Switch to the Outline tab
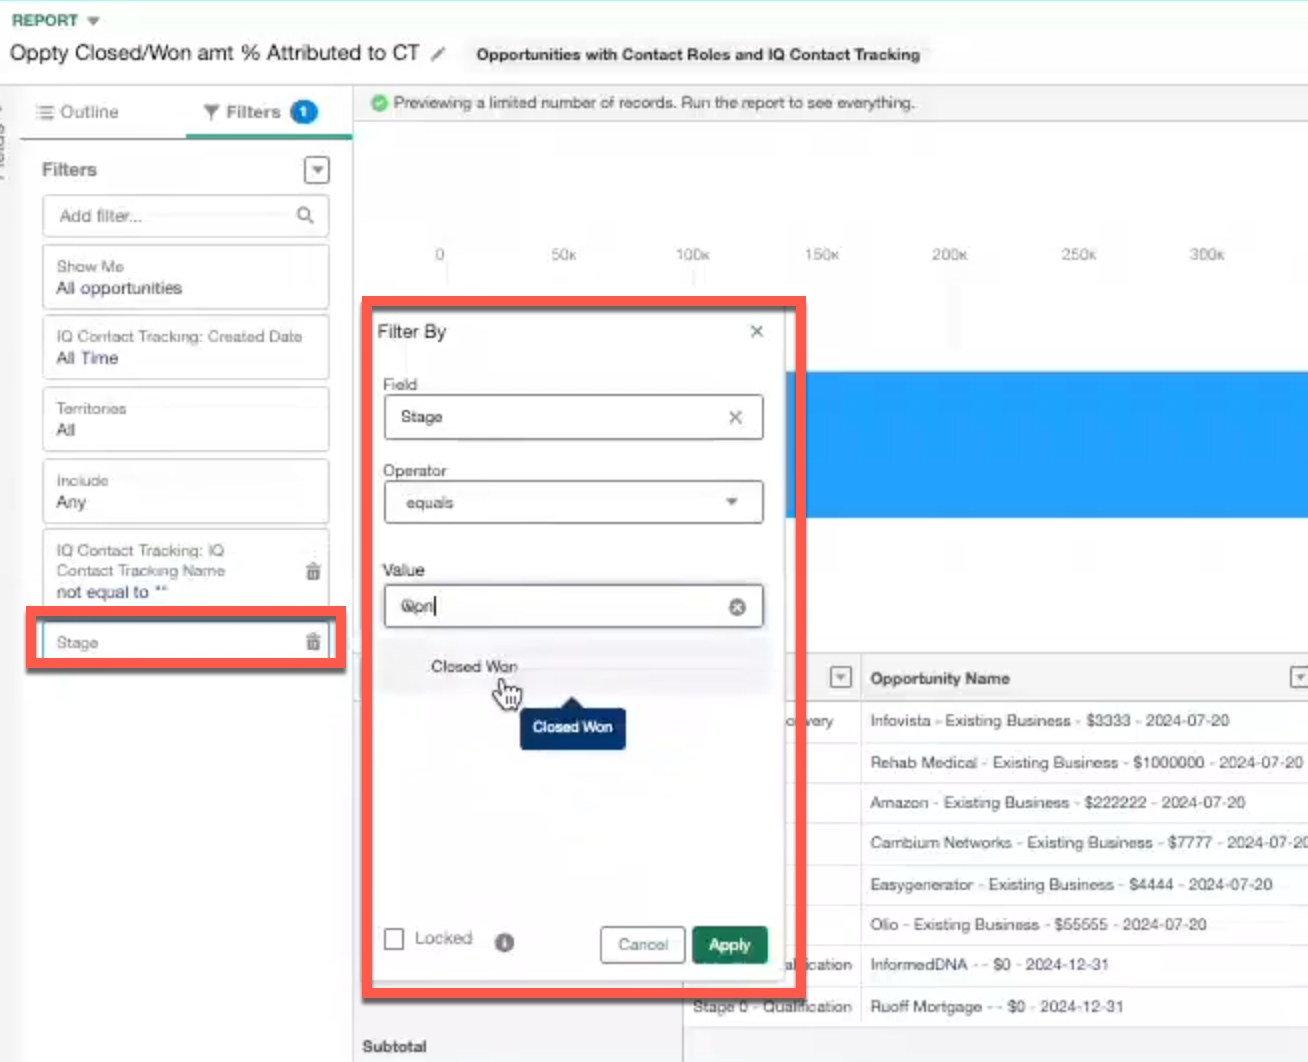 point(78,112)
